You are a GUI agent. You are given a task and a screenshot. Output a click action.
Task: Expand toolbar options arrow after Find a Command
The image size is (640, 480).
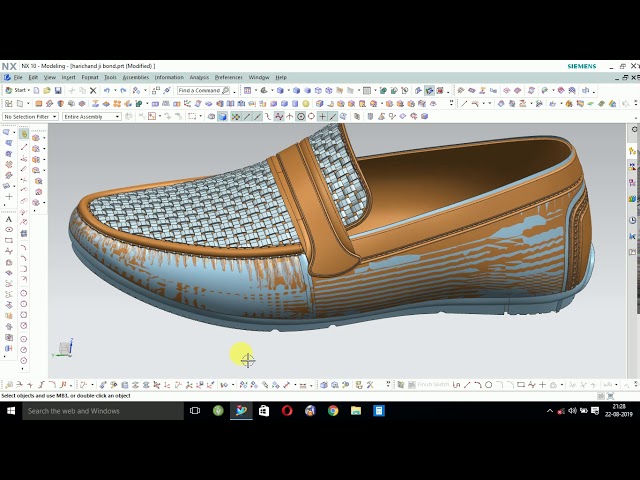(235, 92)
